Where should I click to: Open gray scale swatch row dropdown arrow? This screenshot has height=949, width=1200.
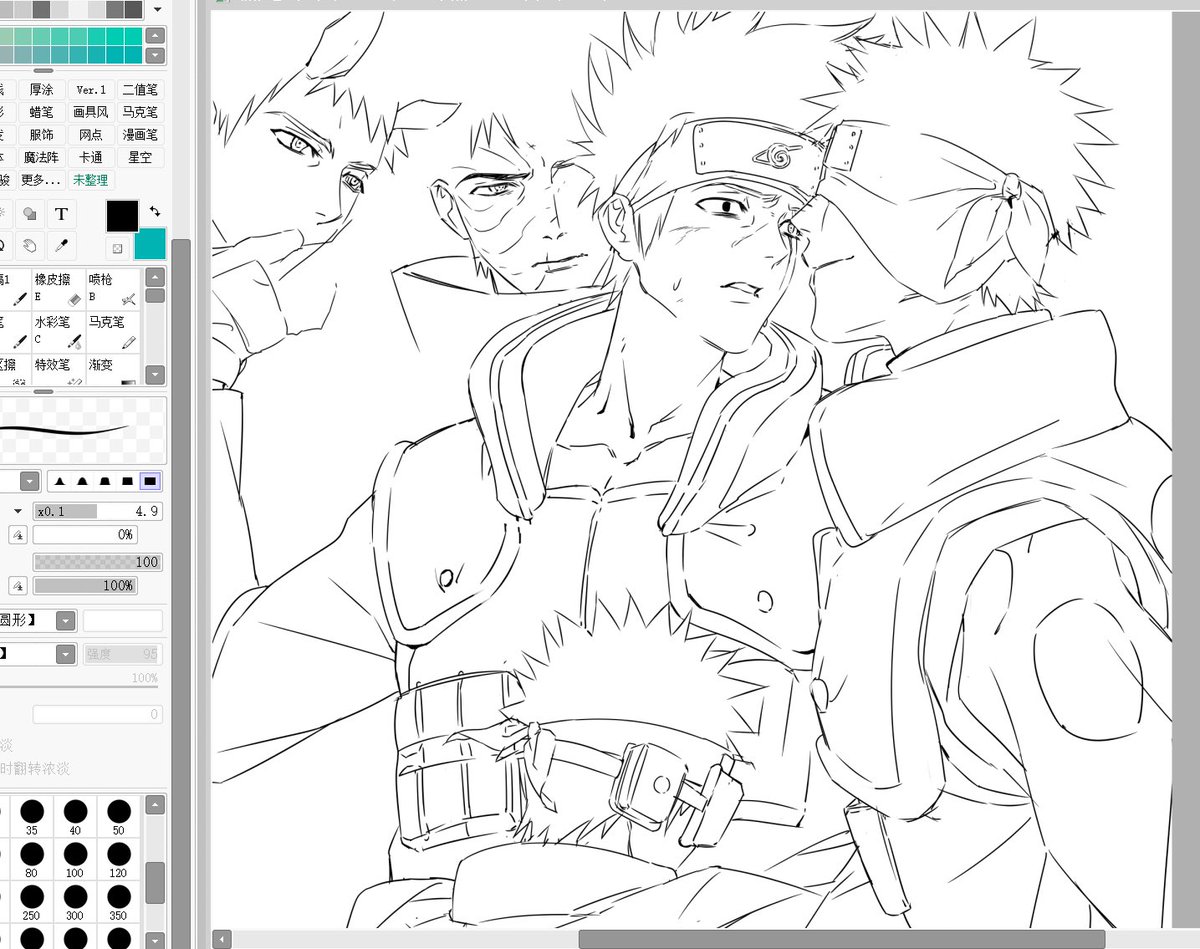click(157, 10)
